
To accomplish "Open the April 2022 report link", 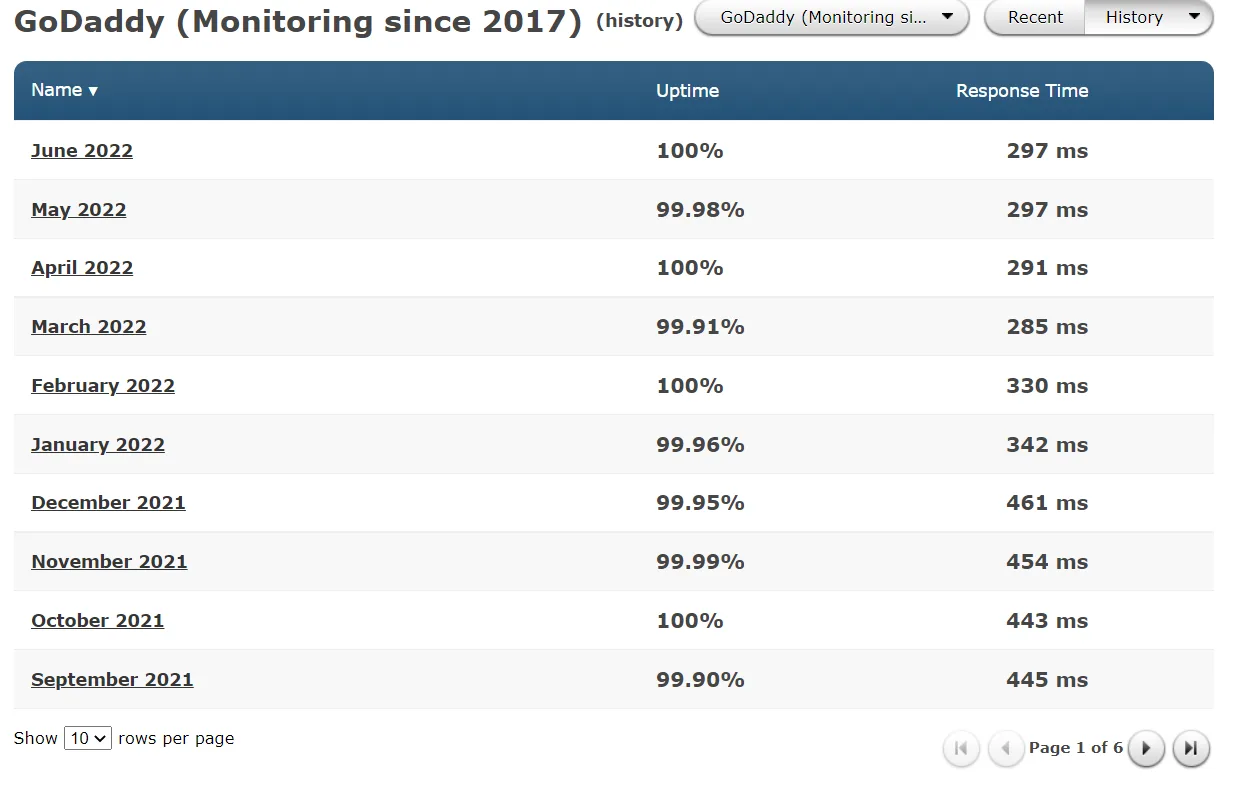I will point(82,268).
